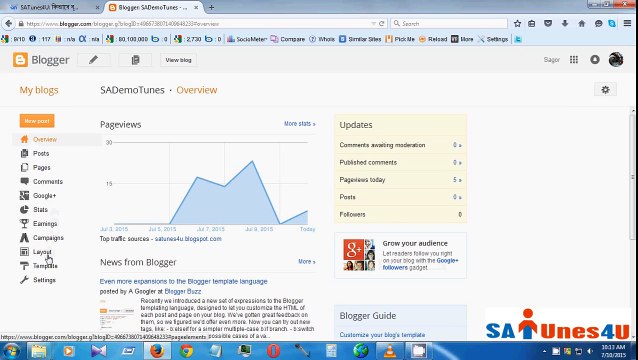
Task: Click the Settings wrench icon
Action: (24, 280)
